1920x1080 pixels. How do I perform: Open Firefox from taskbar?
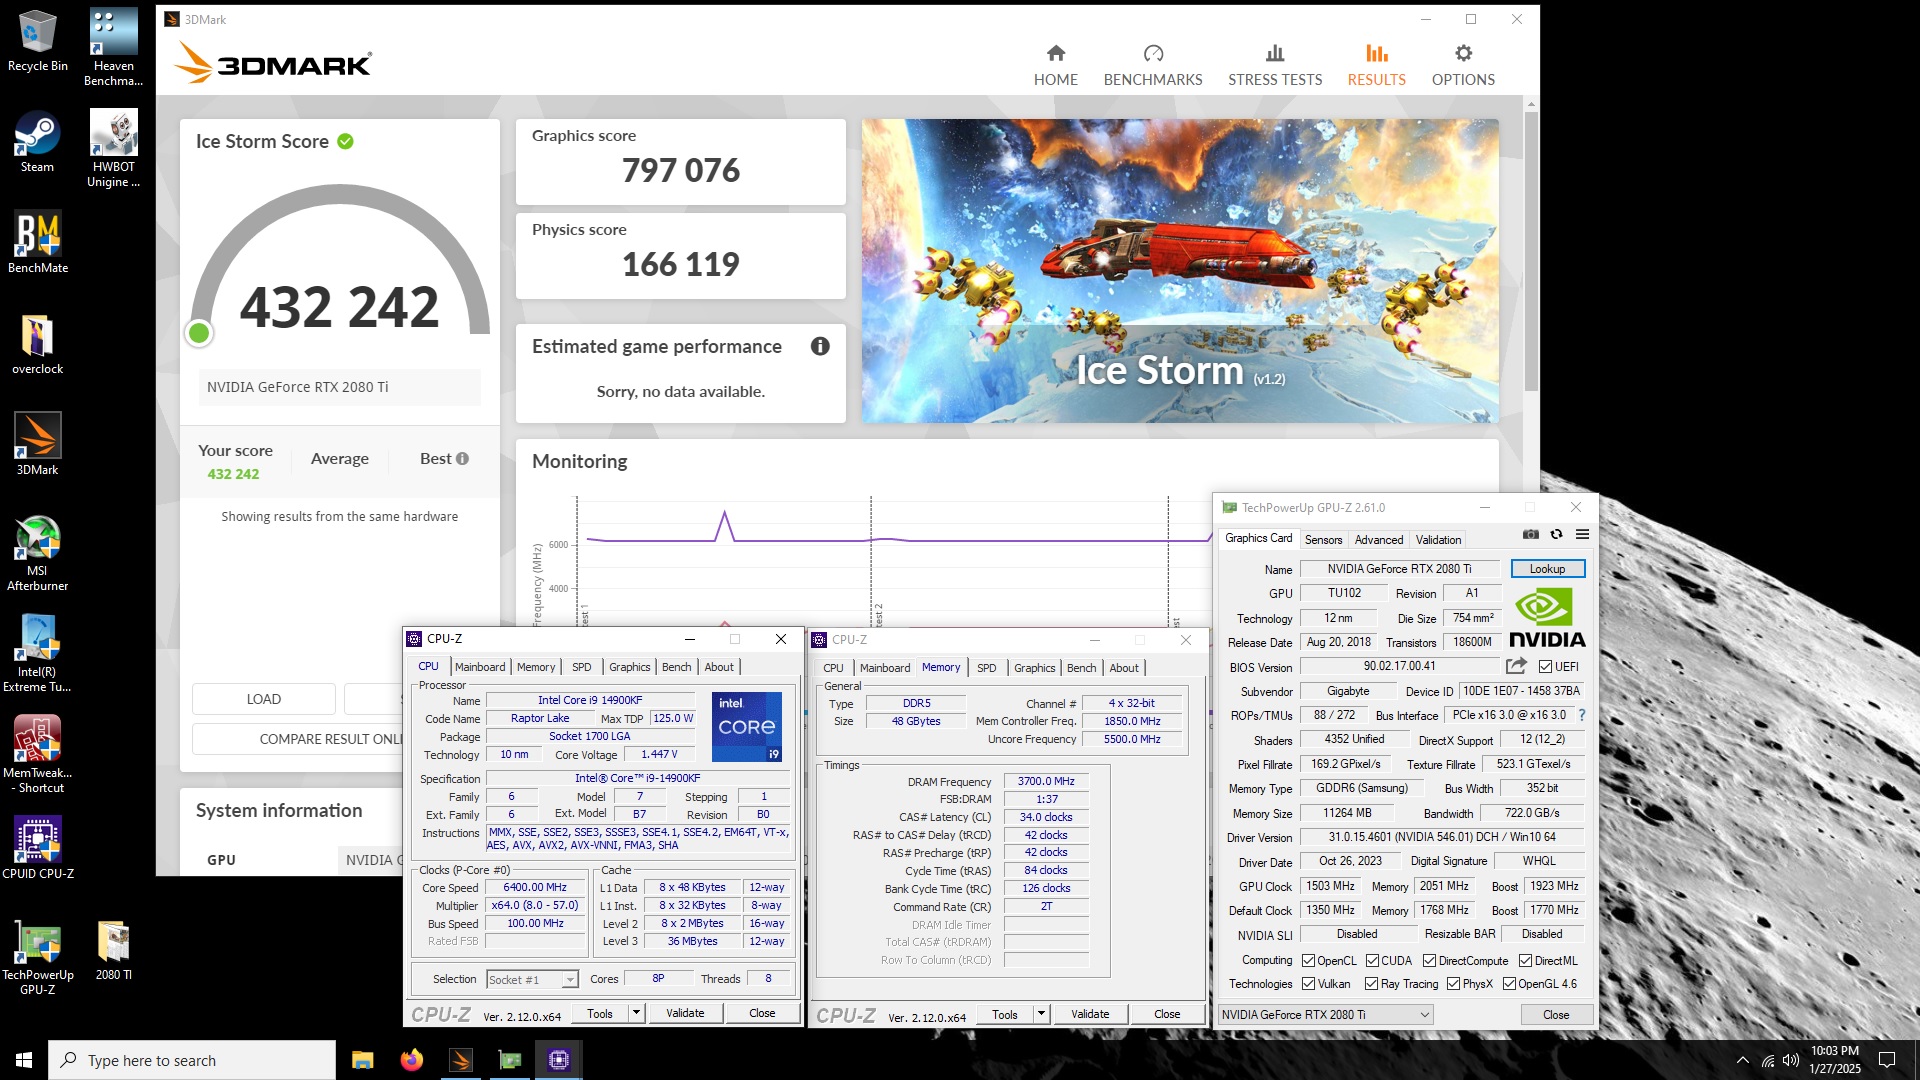(411, 1060)
